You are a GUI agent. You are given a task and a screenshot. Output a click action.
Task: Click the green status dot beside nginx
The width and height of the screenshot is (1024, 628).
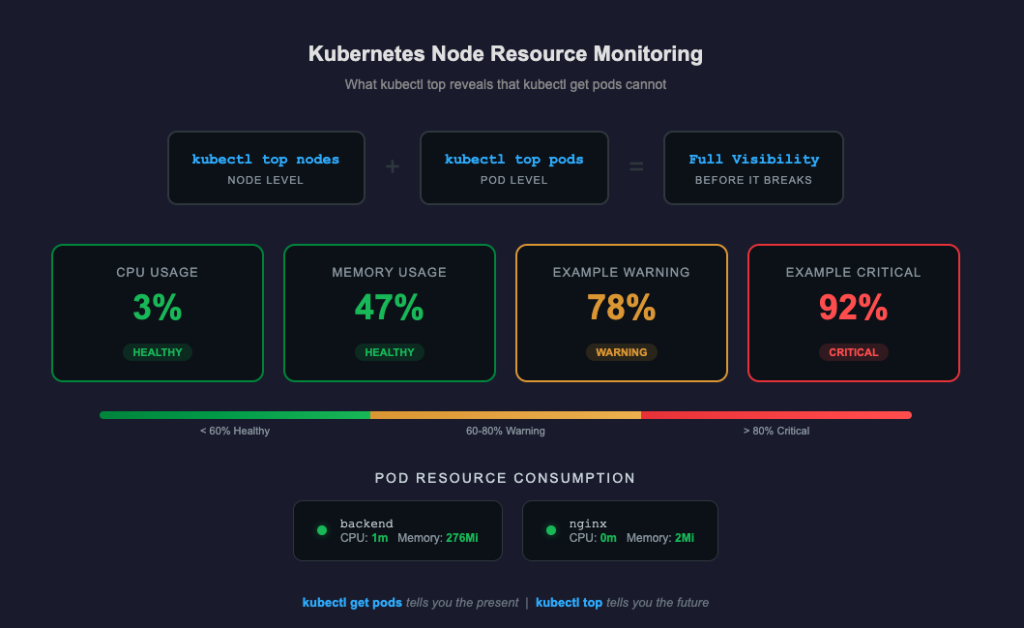(x=551, y=530)
